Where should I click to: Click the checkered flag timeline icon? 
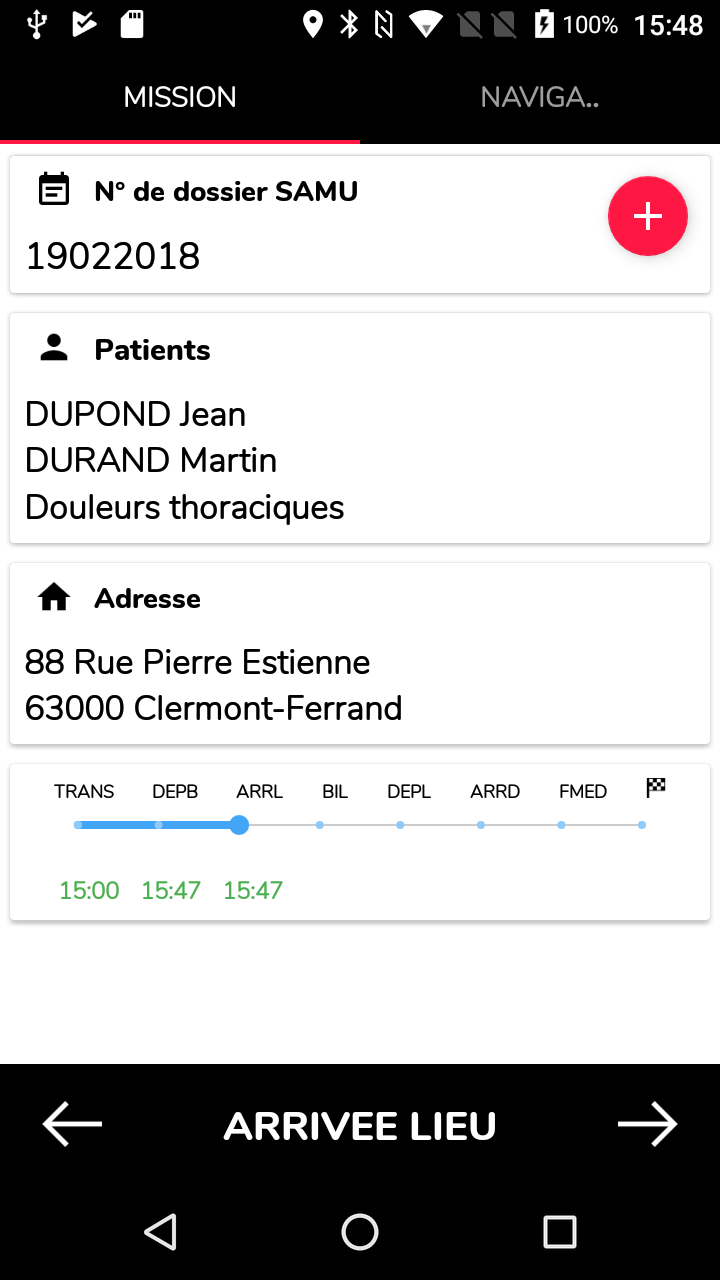(x=655, y=788)
